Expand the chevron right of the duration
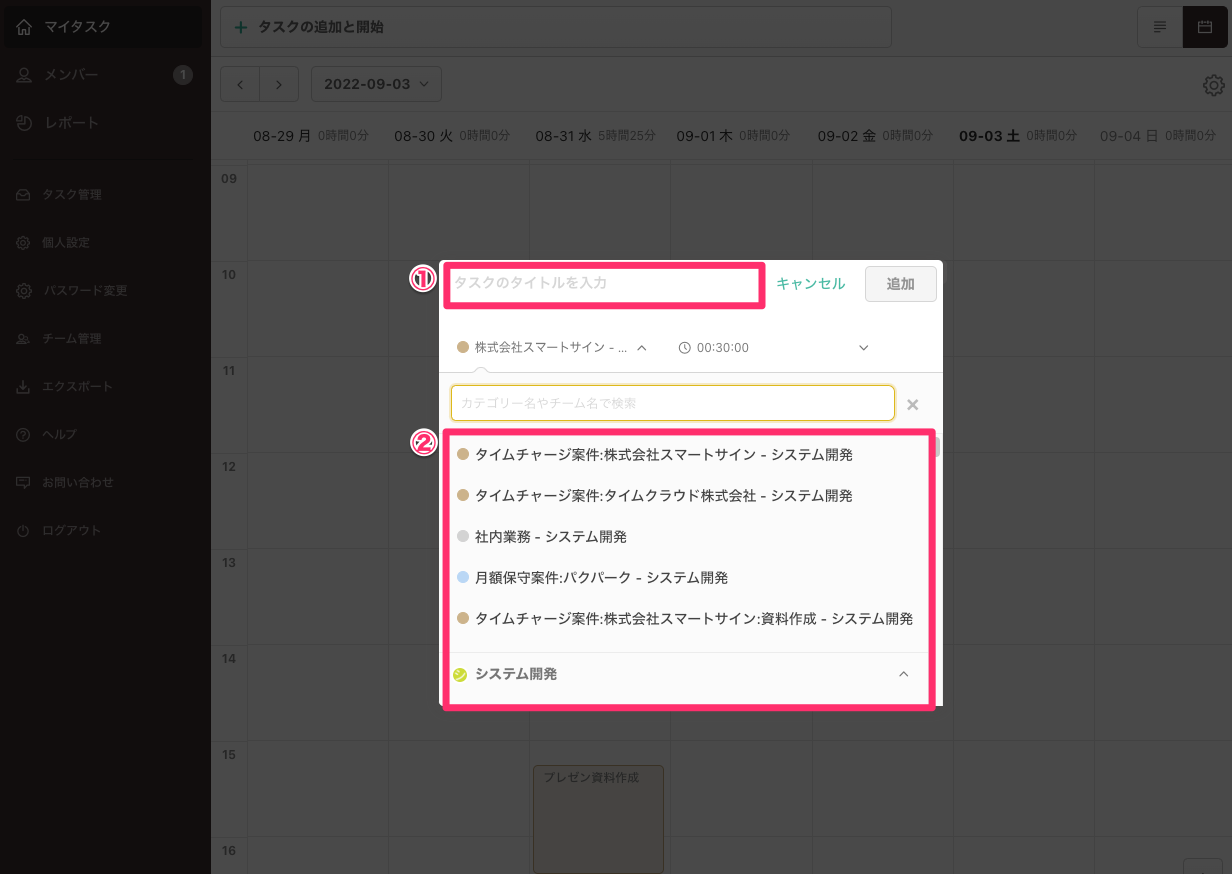1232x874 pixels. [x=864, y=348]
